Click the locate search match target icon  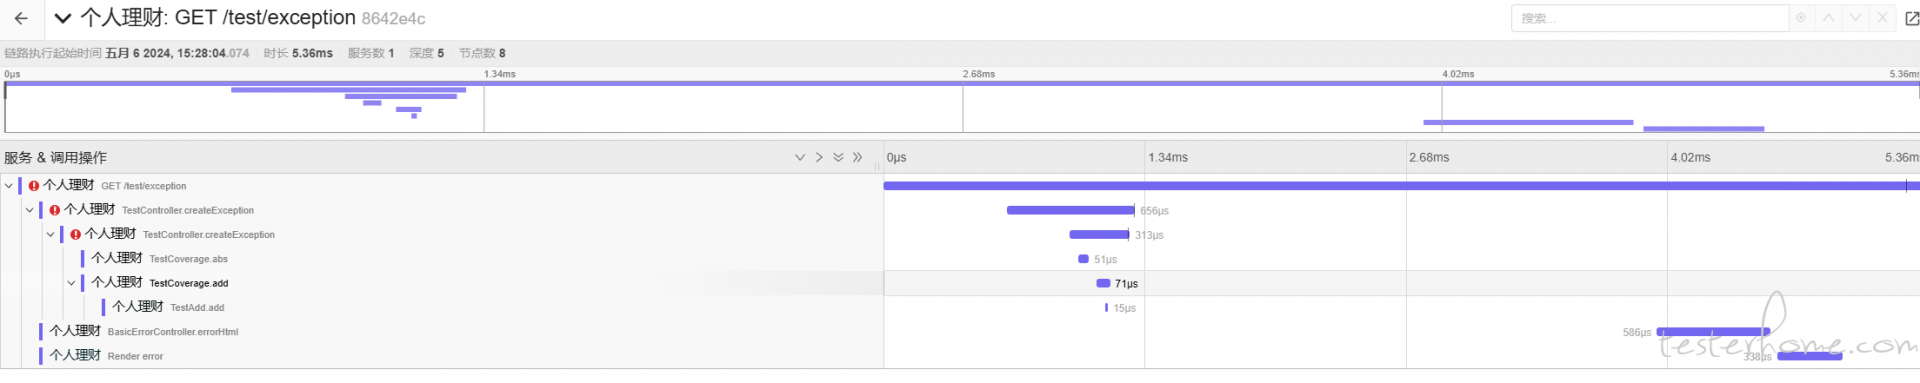tap(1801, 18)
